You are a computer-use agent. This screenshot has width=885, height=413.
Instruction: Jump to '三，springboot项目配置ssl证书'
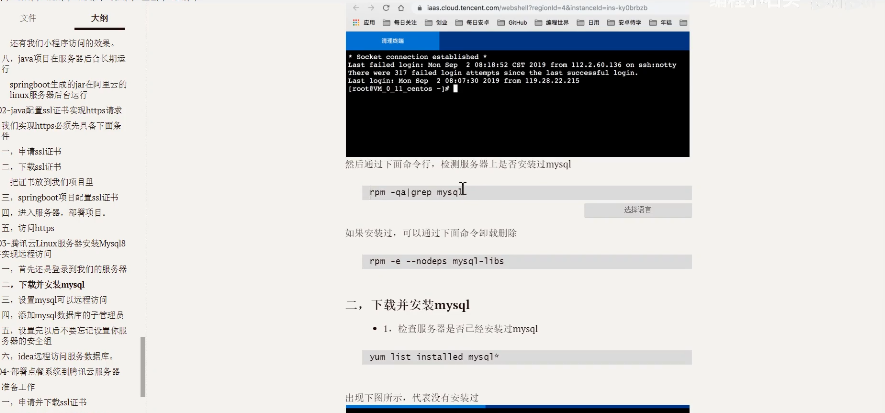[60, 197]
